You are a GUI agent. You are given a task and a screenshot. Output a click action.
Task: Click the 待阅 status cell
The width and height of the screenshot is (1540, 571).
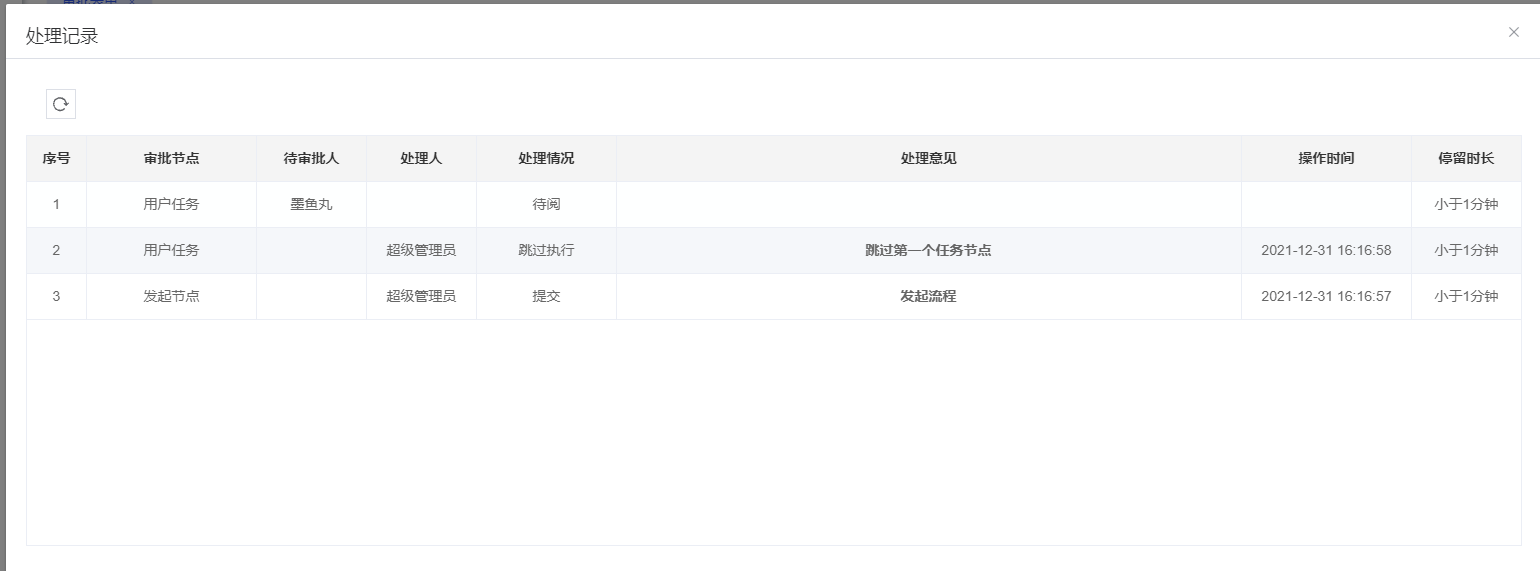click(x=546, y=204)
